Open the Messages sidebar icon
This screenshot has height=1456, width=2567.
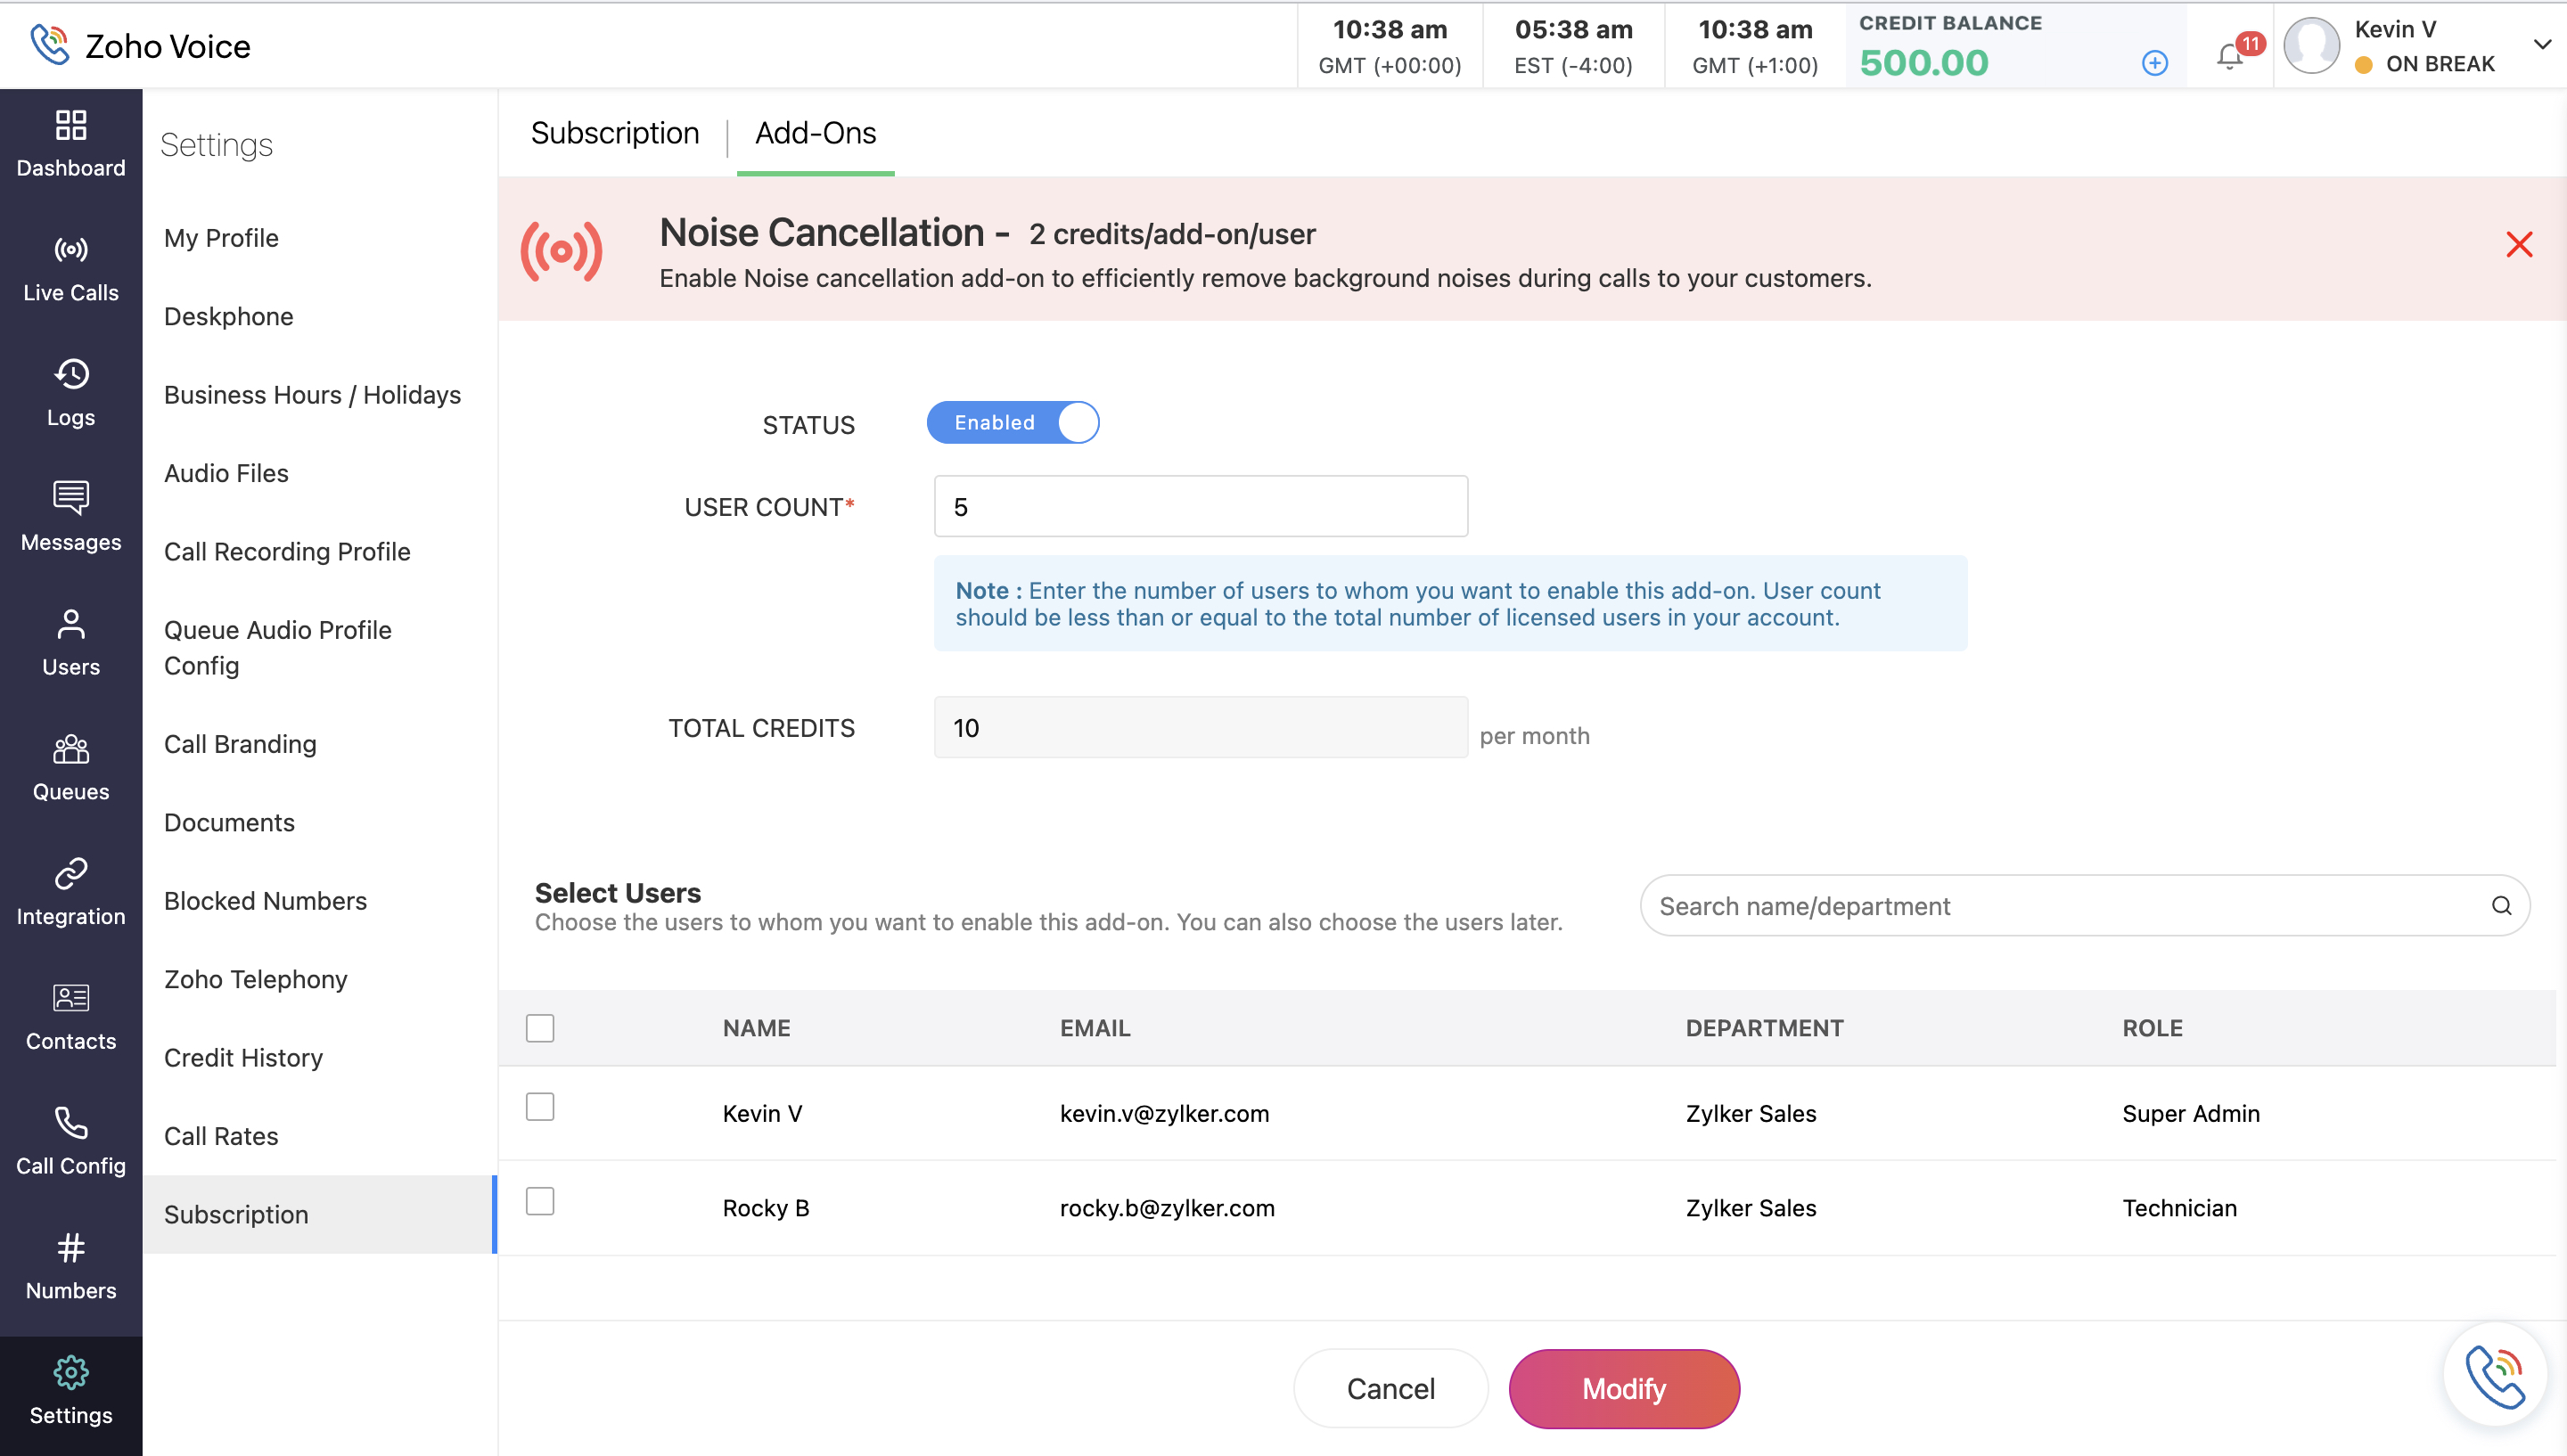pos(71,498)
